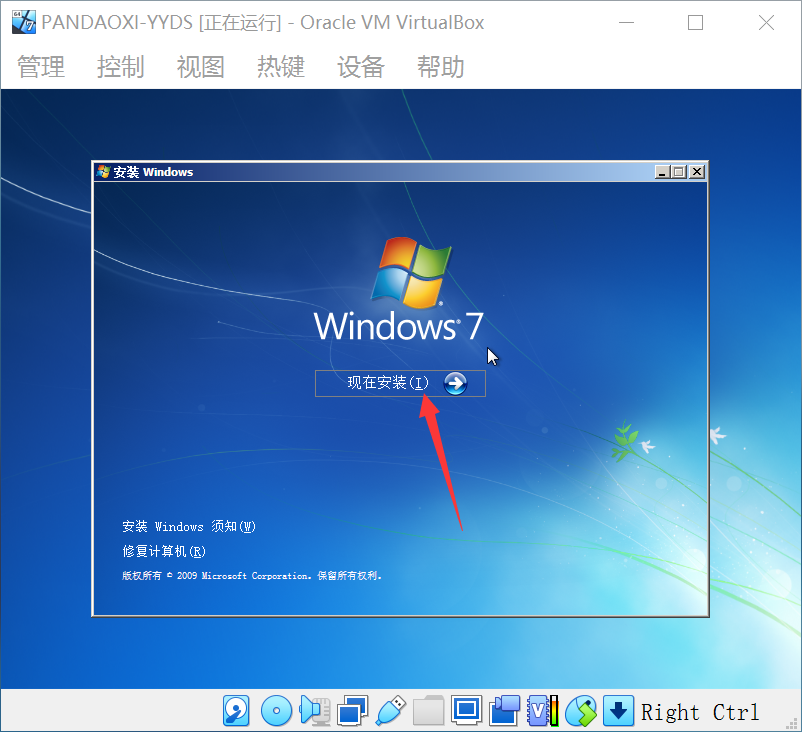Click the blue arrow on install button
Viewport: 802px width, 732px height.
pos(455,383)
